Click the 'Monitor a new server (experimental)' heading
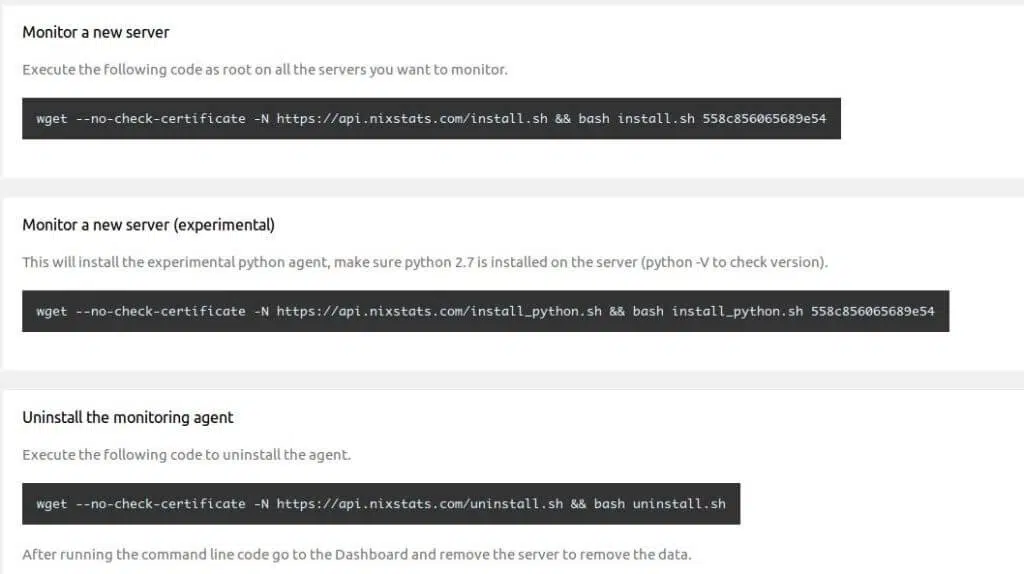The width and height of the screenshot is (1024, 574). point(148,225)
